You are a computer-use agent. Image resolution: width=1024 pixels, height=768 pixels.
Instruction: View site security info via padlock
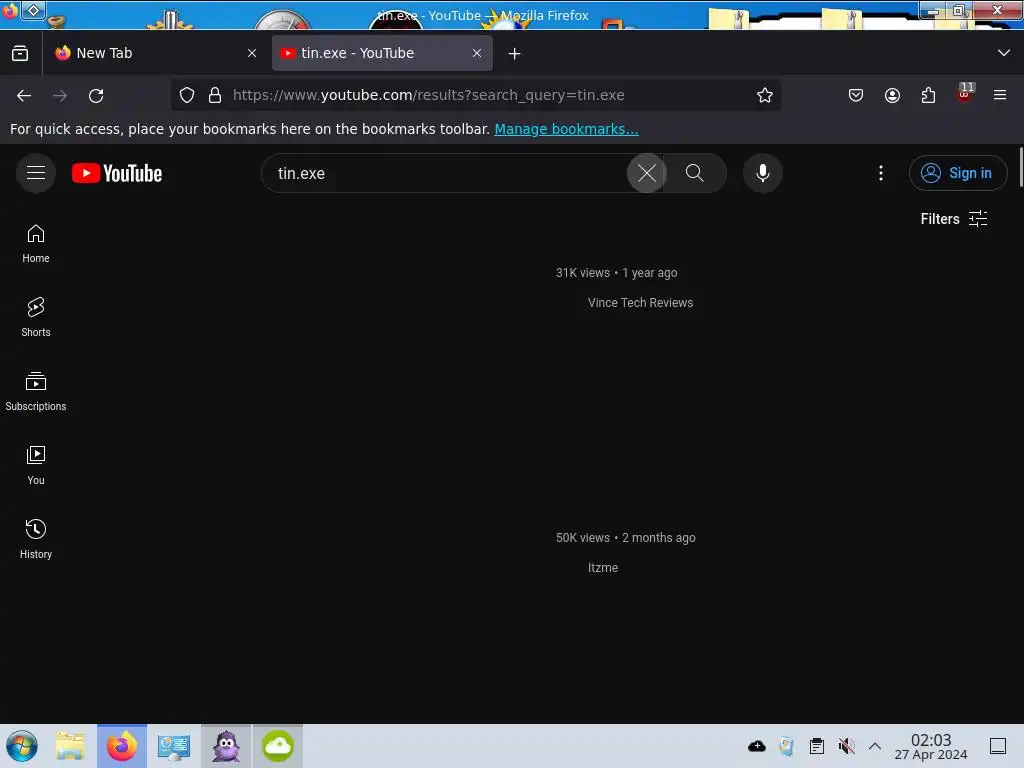click(215, 95)
